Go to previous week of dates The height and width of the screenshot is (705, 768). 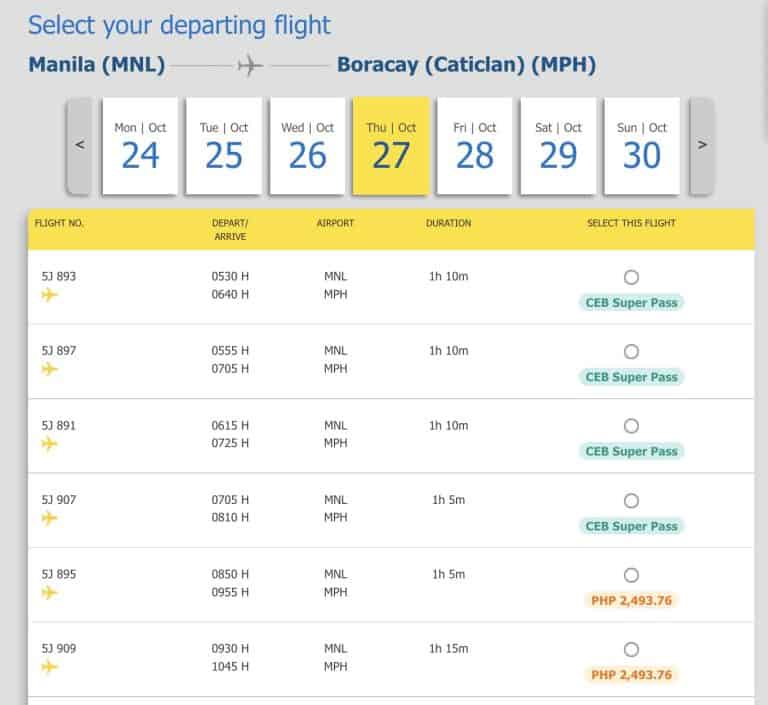pyautogui.click(x=80, y=145)
